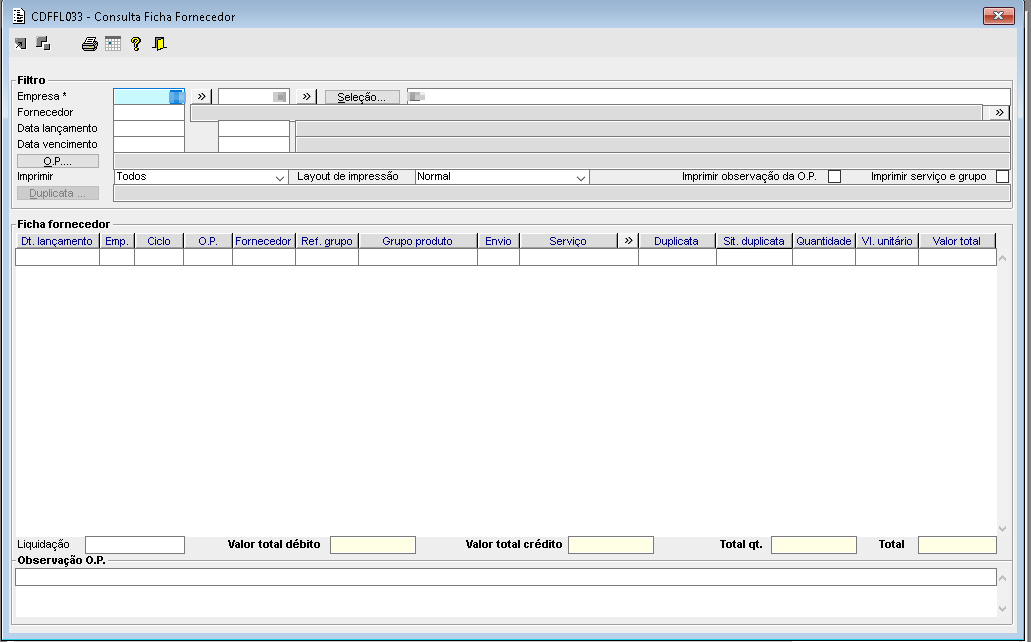Close the Consulta Ficha Fornecedor window

click(x=998, y=16)
